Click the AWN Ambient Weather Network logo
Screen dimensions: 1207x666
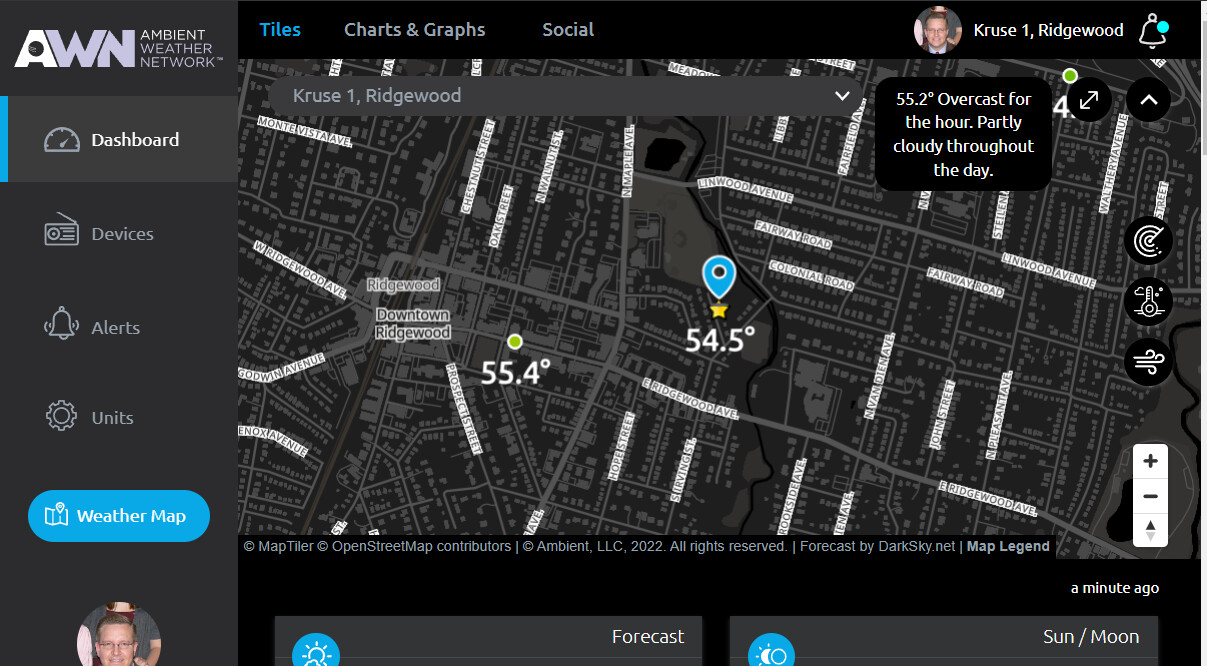(x=118, y=47)
